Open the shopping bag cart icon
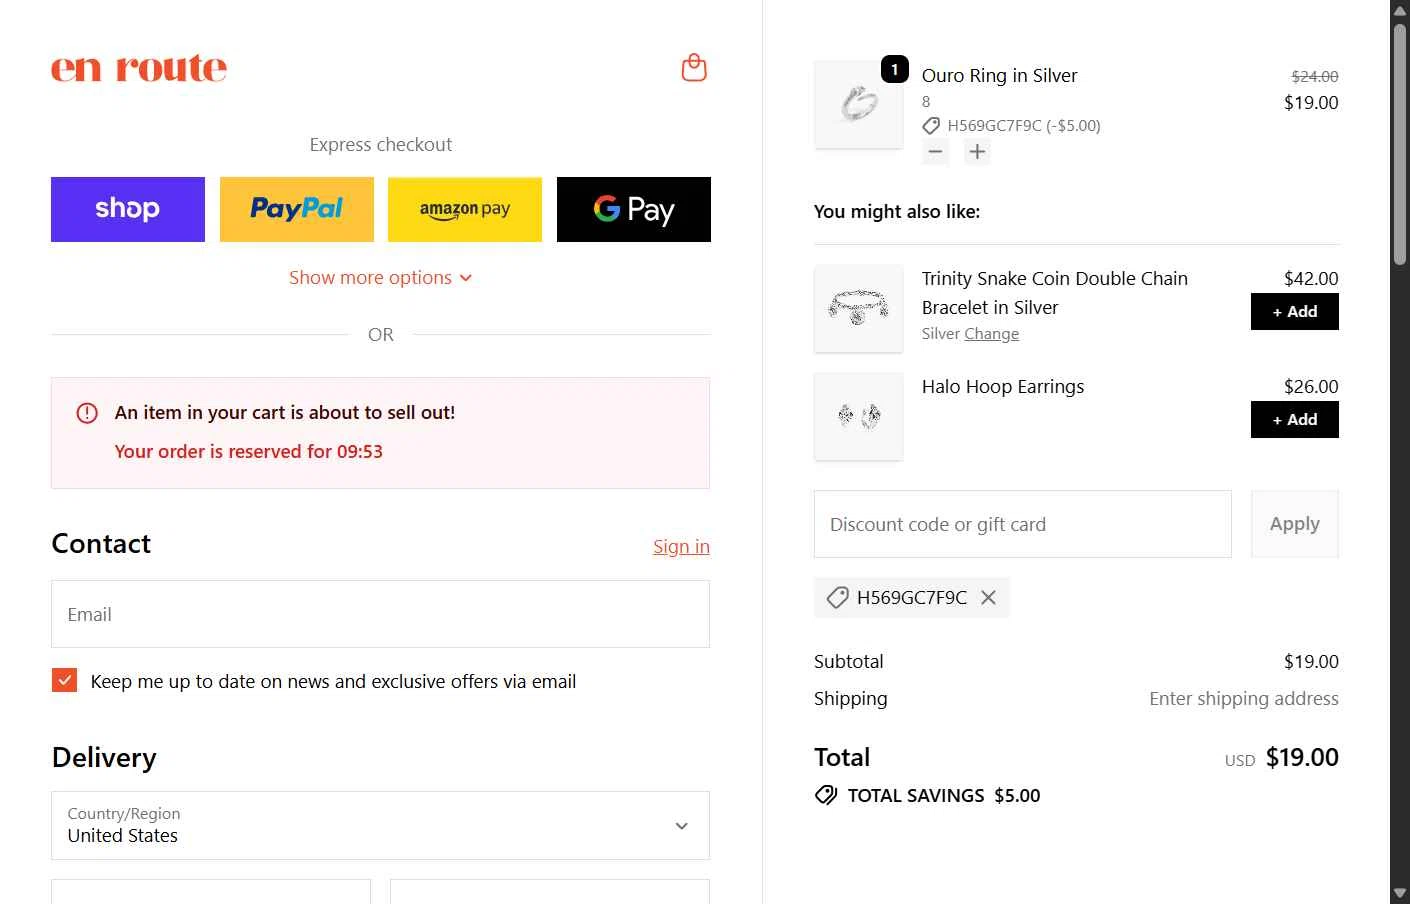The height and width of the screenshot is (904, 1410). point(694,68)
